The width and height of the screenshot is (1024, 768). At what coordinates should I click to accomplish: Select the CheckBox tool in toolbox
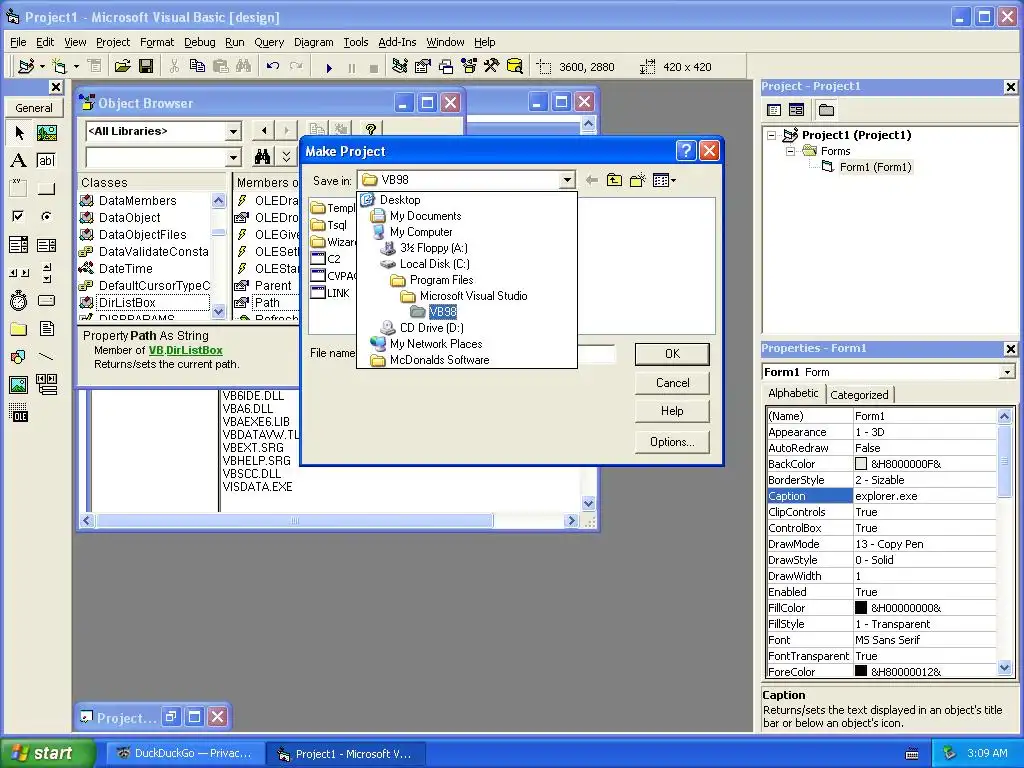tap(19, 216)
